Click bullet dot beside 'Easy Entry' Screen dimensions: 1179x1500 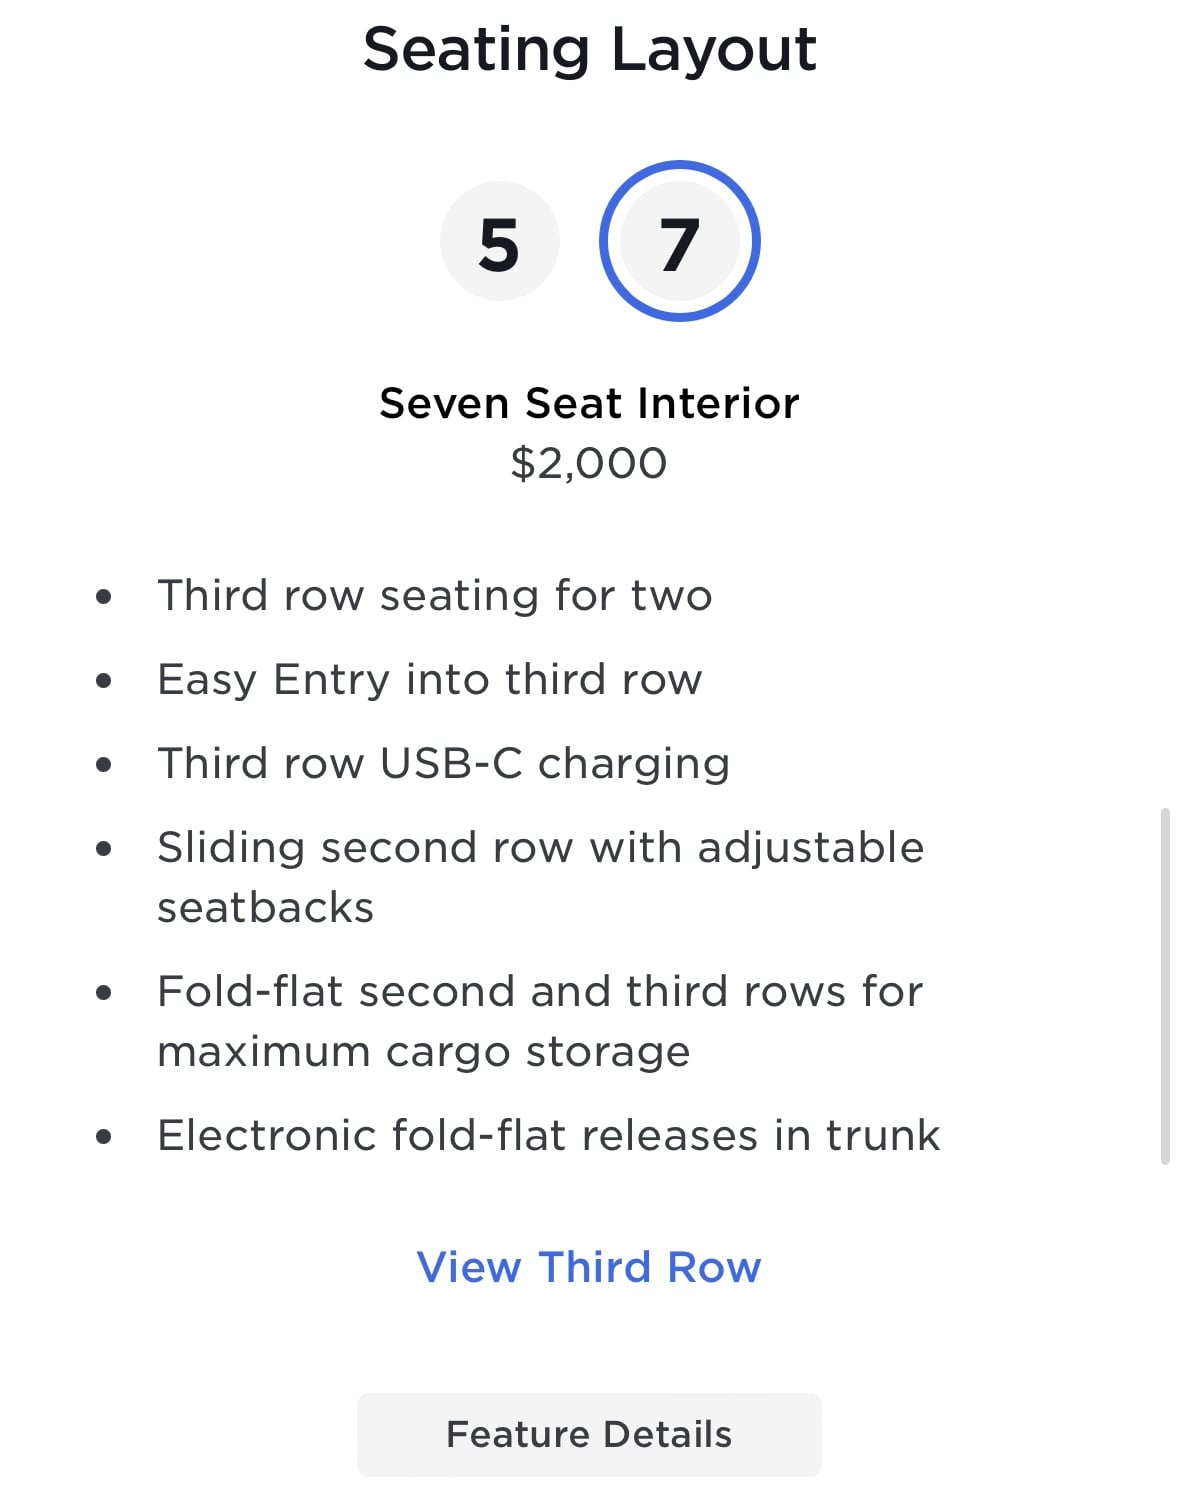[104, 682]
